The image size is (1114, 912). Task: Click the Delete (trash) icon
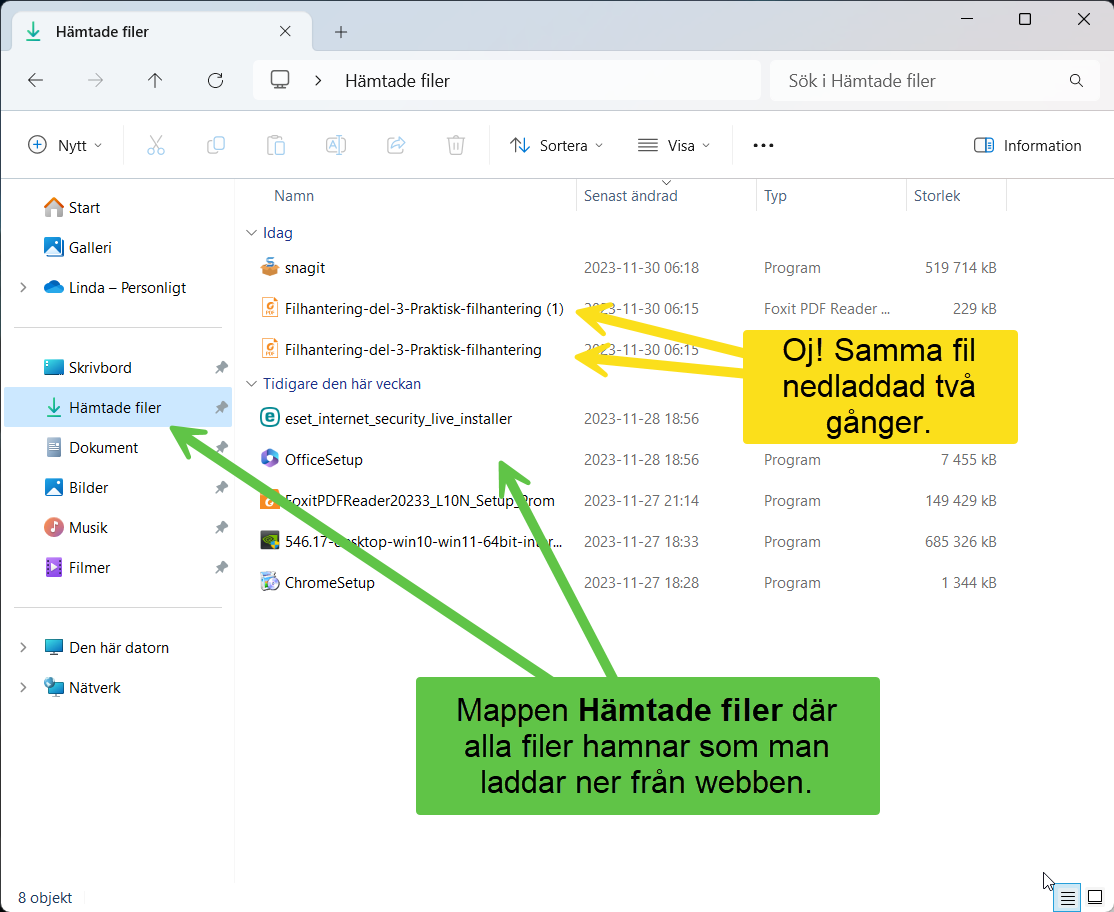coord(456,145)
